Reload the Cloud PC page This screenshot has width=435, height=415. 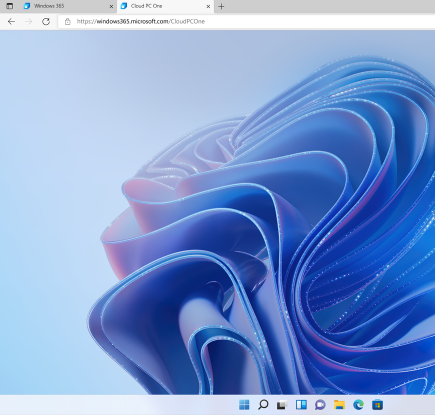(x=46, y=22)
